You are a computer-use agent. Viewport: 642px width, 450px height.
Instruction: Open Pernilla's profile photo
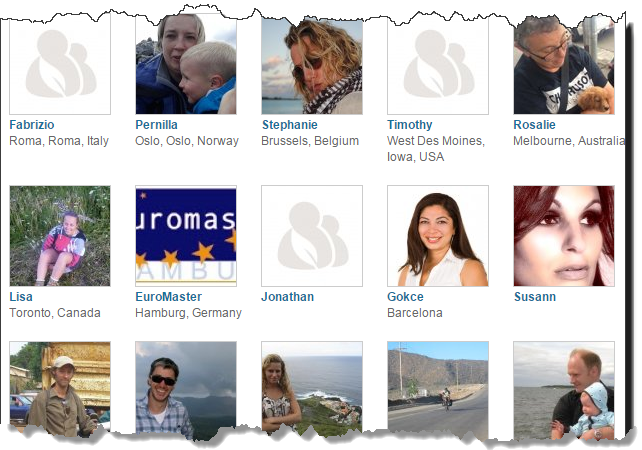(x=186, y=64)
